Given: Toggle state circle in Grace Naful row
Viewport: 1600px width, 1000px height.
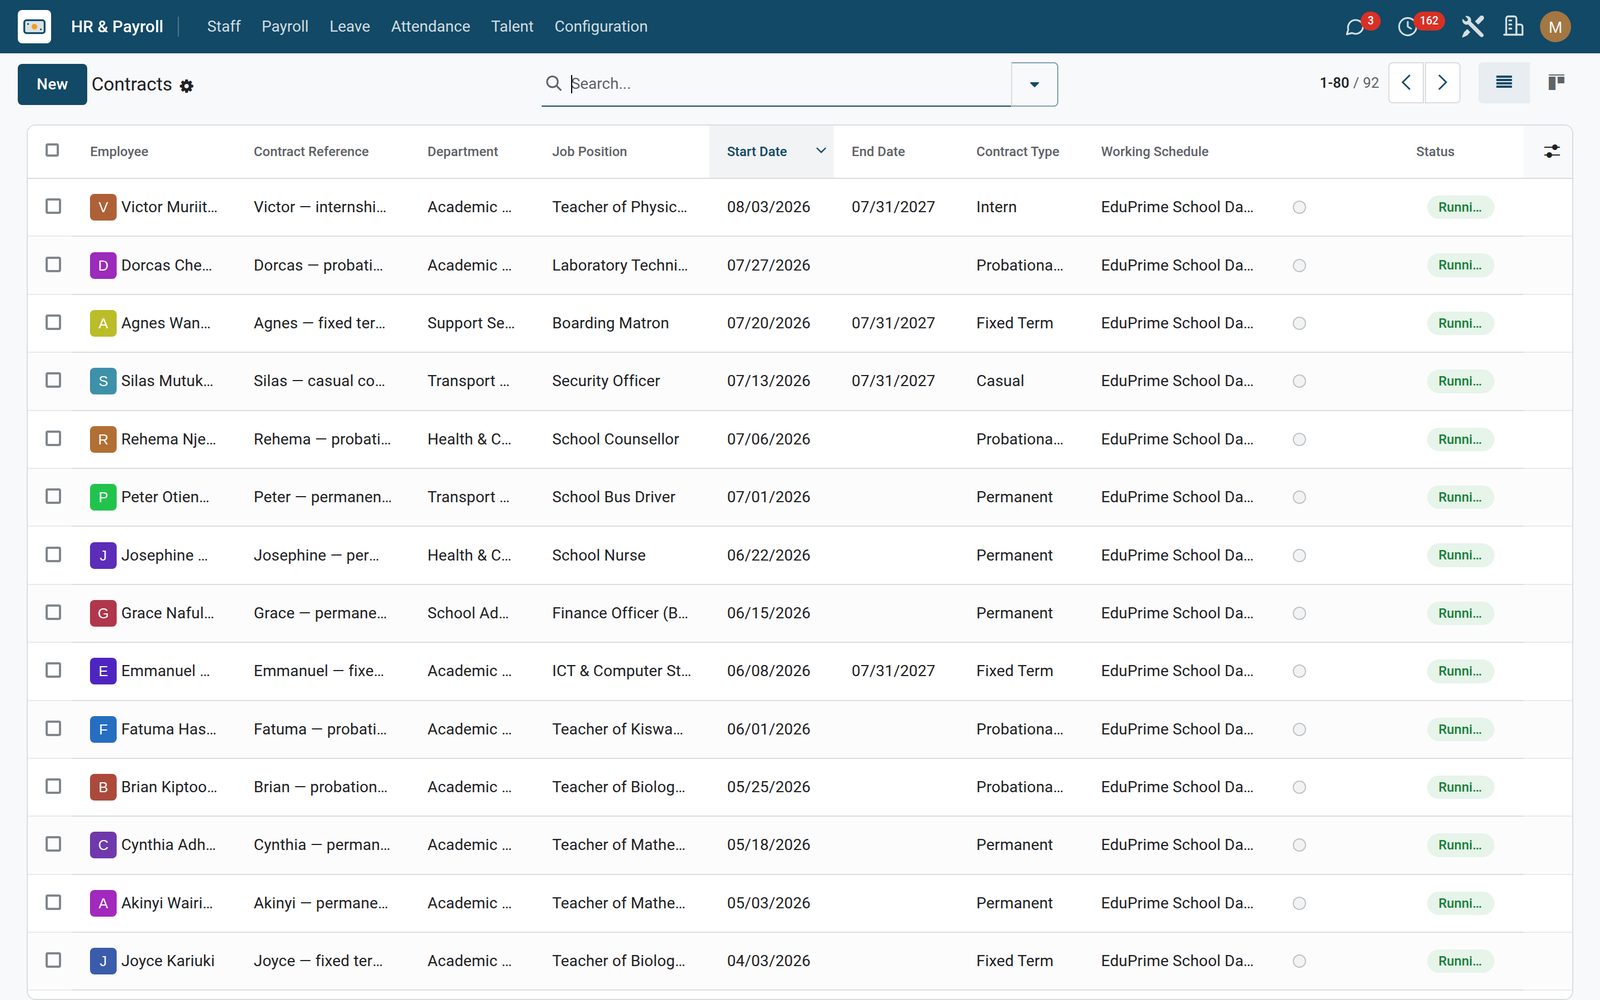Looking at the screenshot, I should coord(1299,613).
